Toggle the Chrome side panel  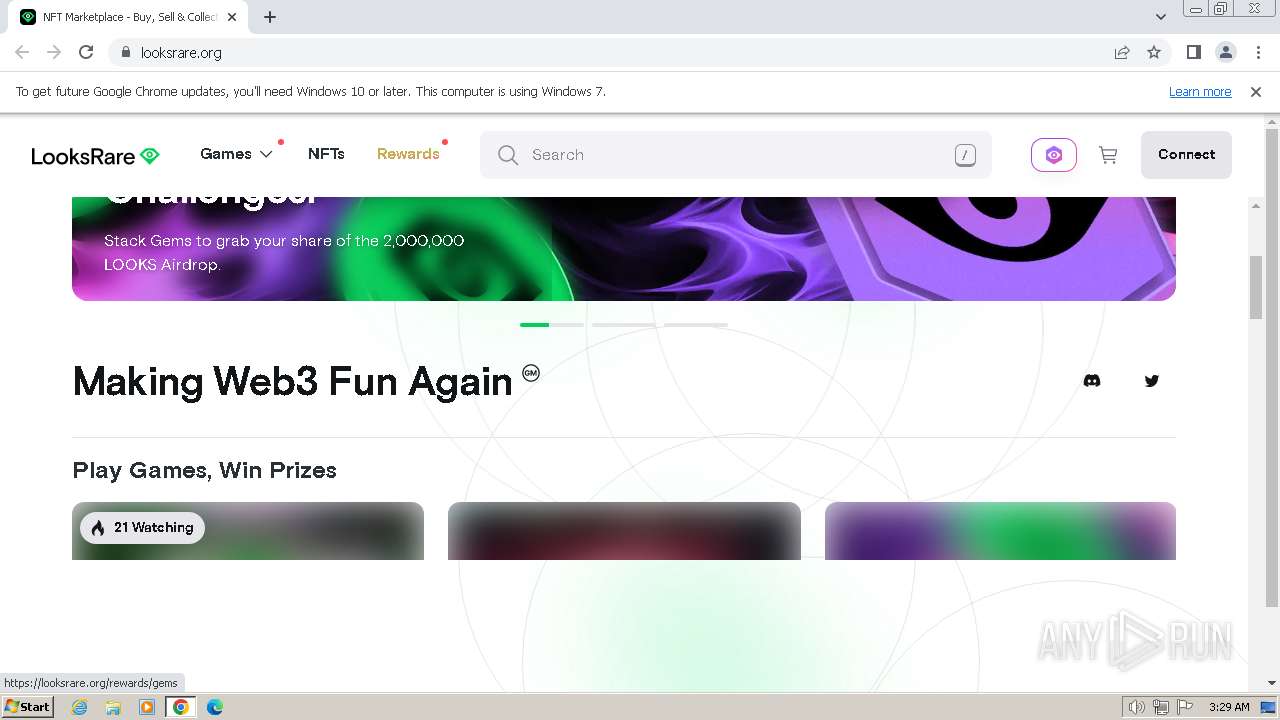coord(1193,52)
